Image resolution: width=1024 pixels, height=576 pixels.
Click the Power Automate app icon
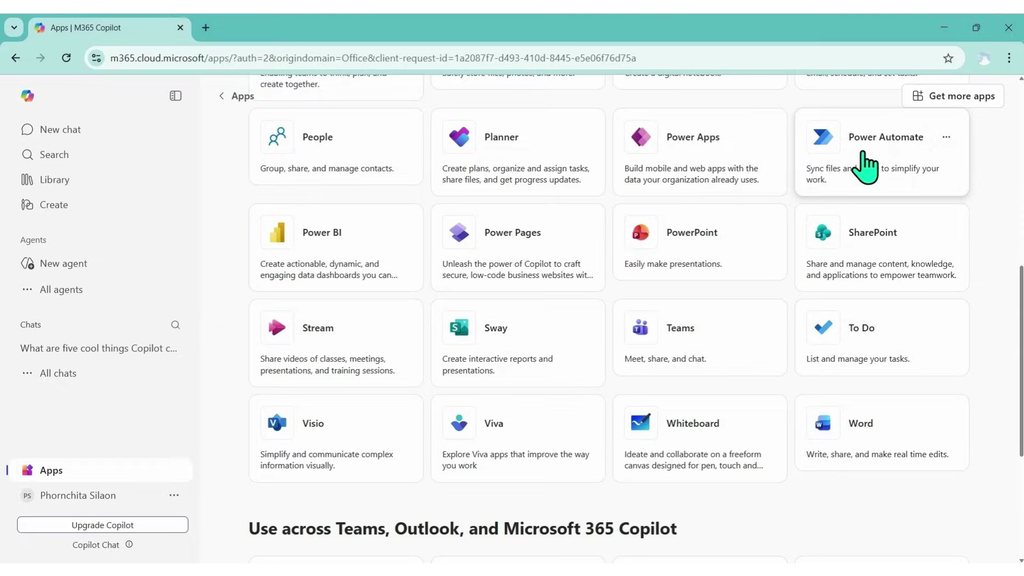(823, 137)
